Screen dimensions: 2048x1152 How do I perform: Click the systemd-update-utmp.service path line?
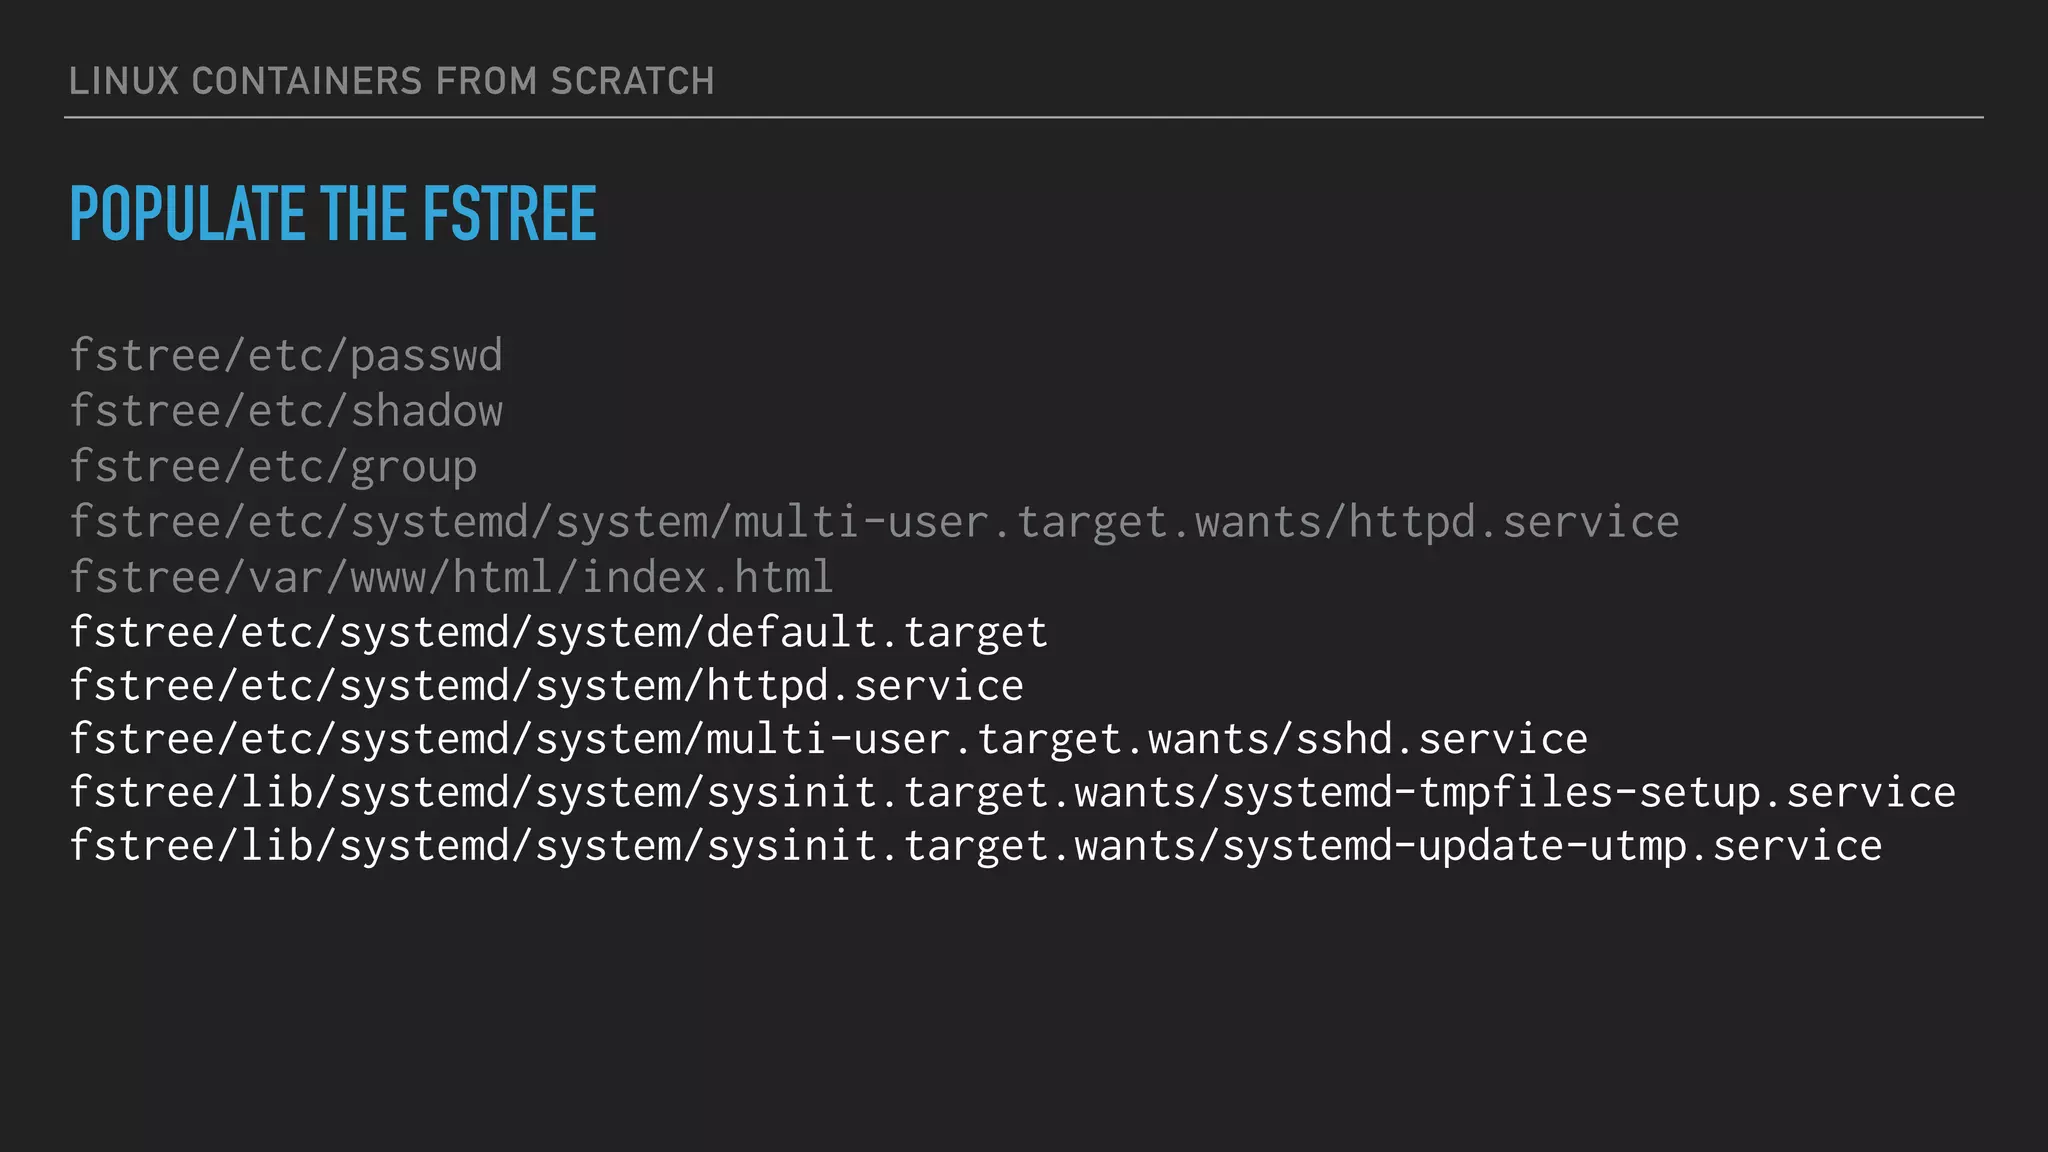(975, 846)
